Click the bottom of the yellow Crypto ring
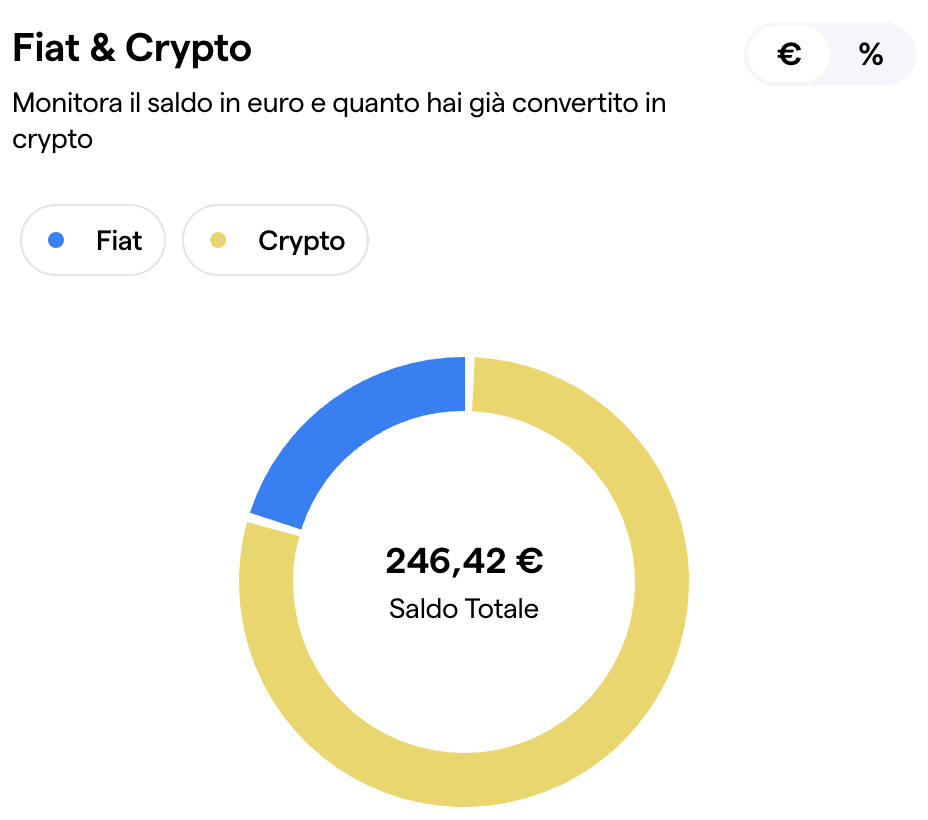The height and width of the screenshot is (820, 928). pos(464,780)
